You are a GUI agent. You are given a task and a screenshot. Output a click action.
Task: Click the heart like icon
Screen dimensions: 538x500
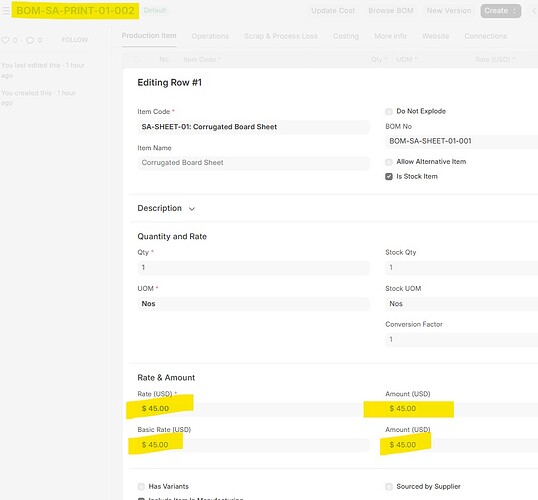pyautogui.click(x=5, y=40)
